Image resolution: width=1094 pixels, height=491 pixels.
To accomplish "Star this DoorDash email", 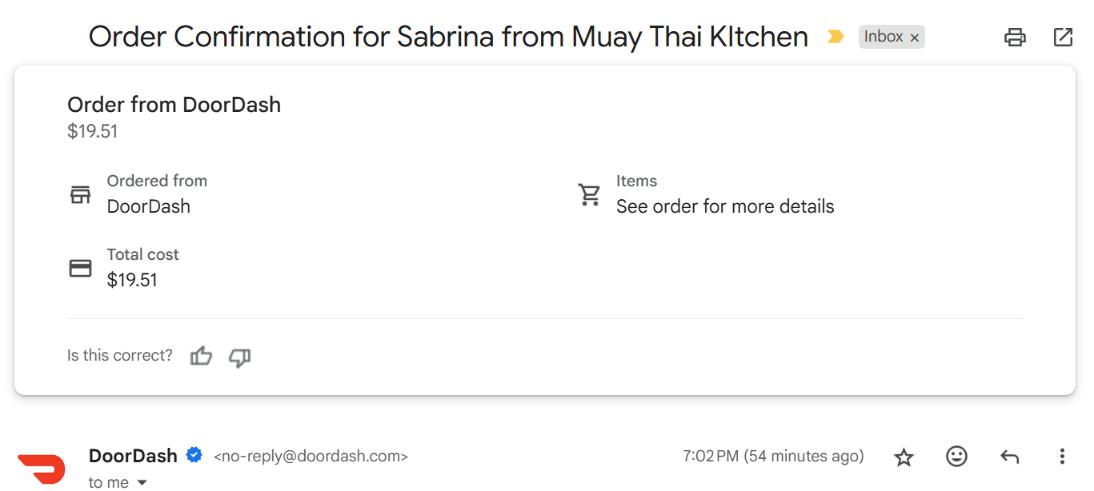I will pos(904,457).
